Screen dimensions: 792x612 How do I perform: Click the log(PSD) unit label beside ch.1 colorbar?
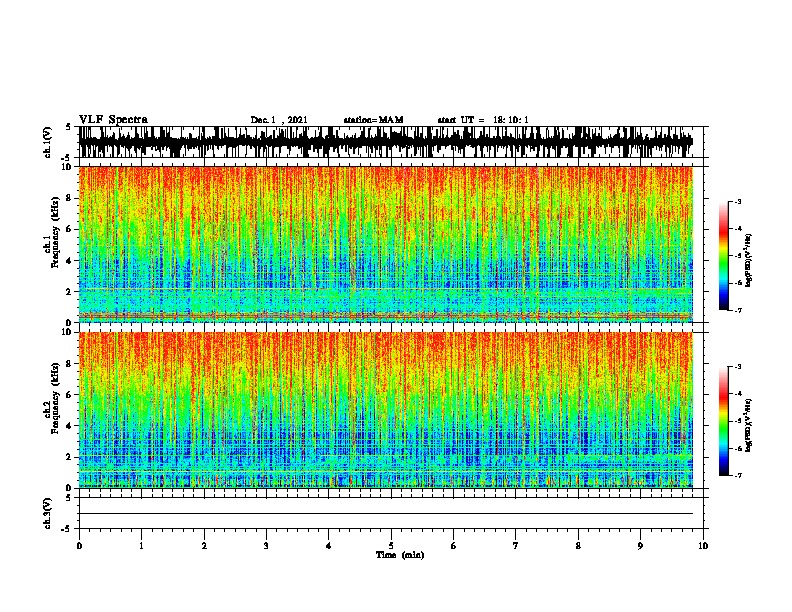[x=749, y=260]
